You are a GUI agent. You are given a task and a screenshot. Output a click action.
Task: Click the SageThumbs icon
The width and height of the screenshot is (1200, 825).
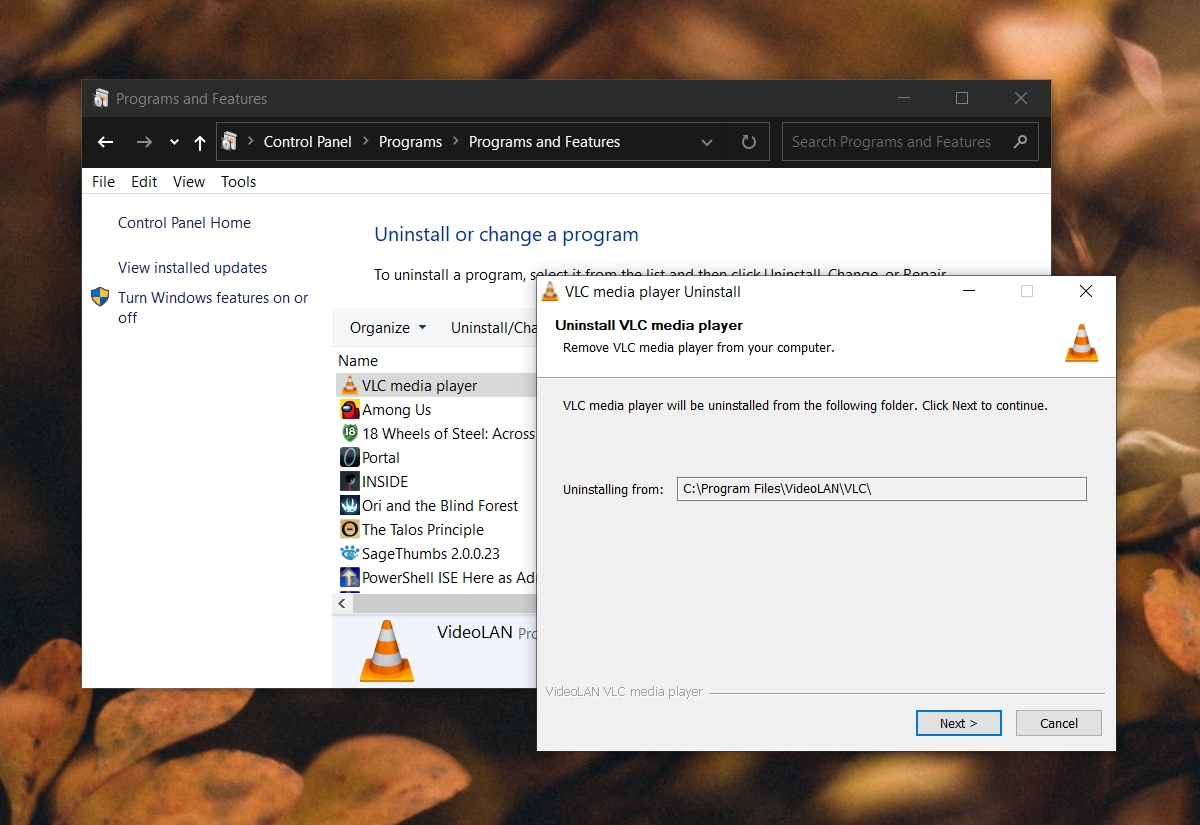point(349,553)
